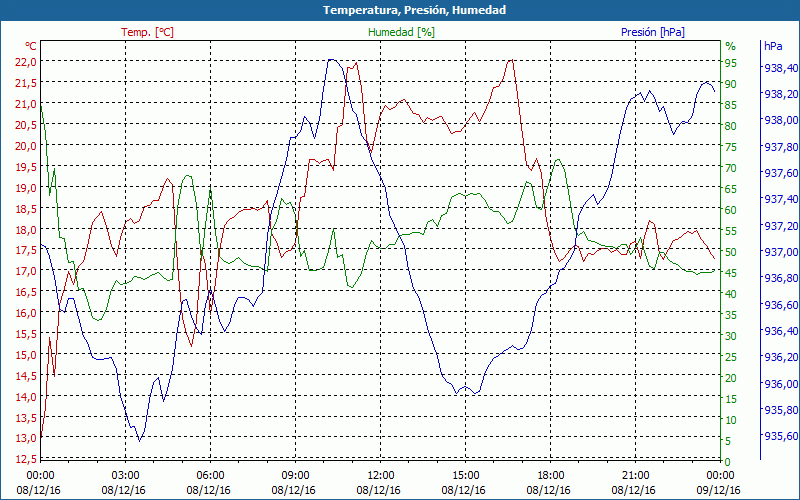Click the green '25' humidity axis value
The height and width of the screenshot is (500, 800).
[x=731, y=357]
